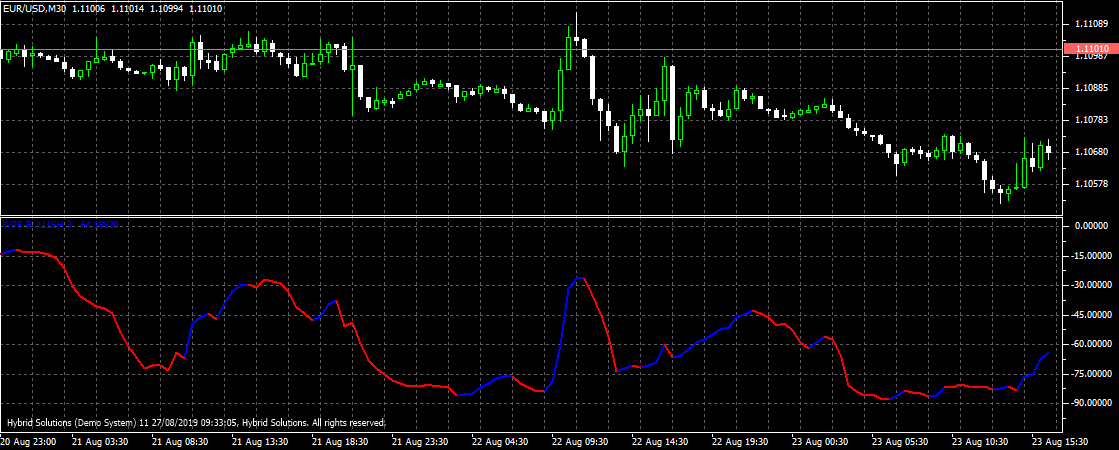This screenshot has height=450, width=1119.
Task: Click the red 1.11010 current price tag
Action: click(1090, 48)
